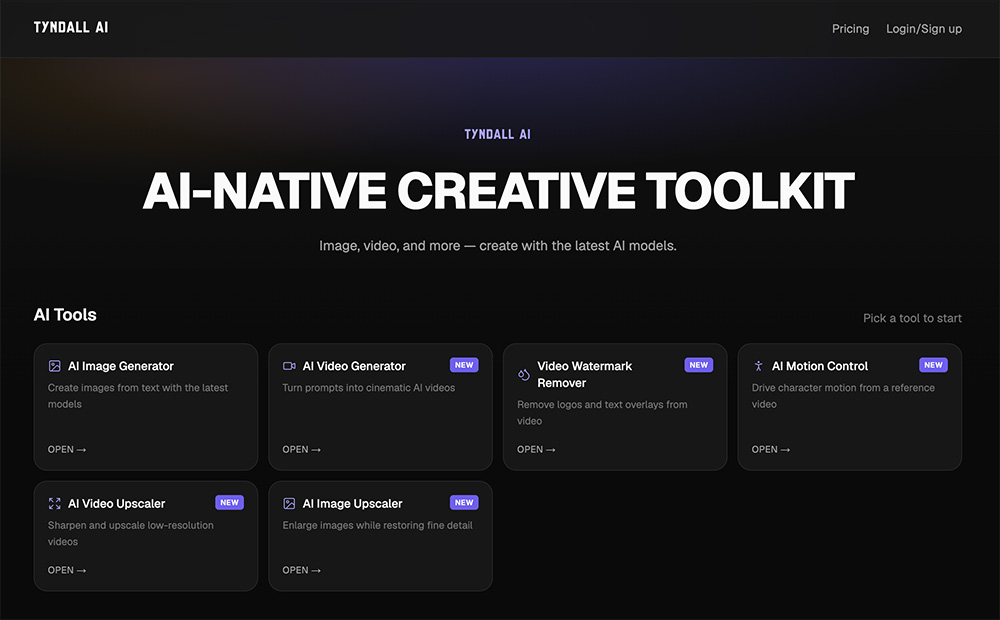Open the AI Video Upscaler tool
This screenshot has width=1000, height=620.
(67, 570)
